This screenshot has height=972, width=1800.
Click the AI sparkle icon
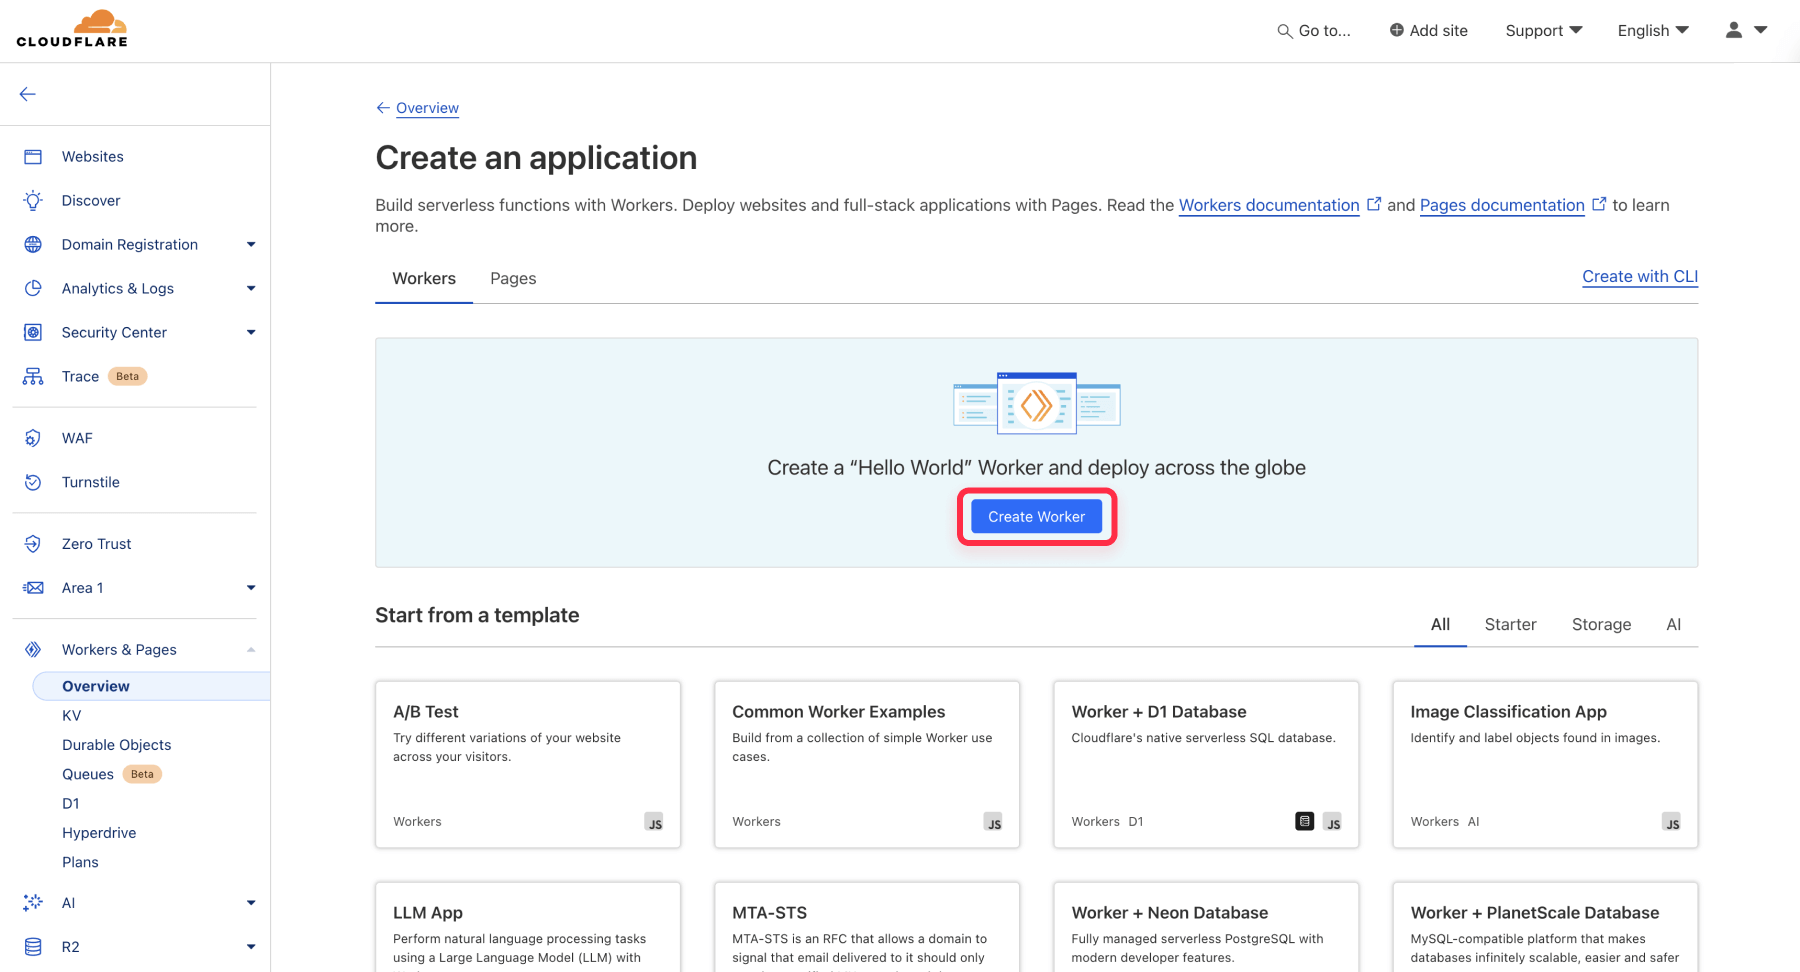(33, 903)
